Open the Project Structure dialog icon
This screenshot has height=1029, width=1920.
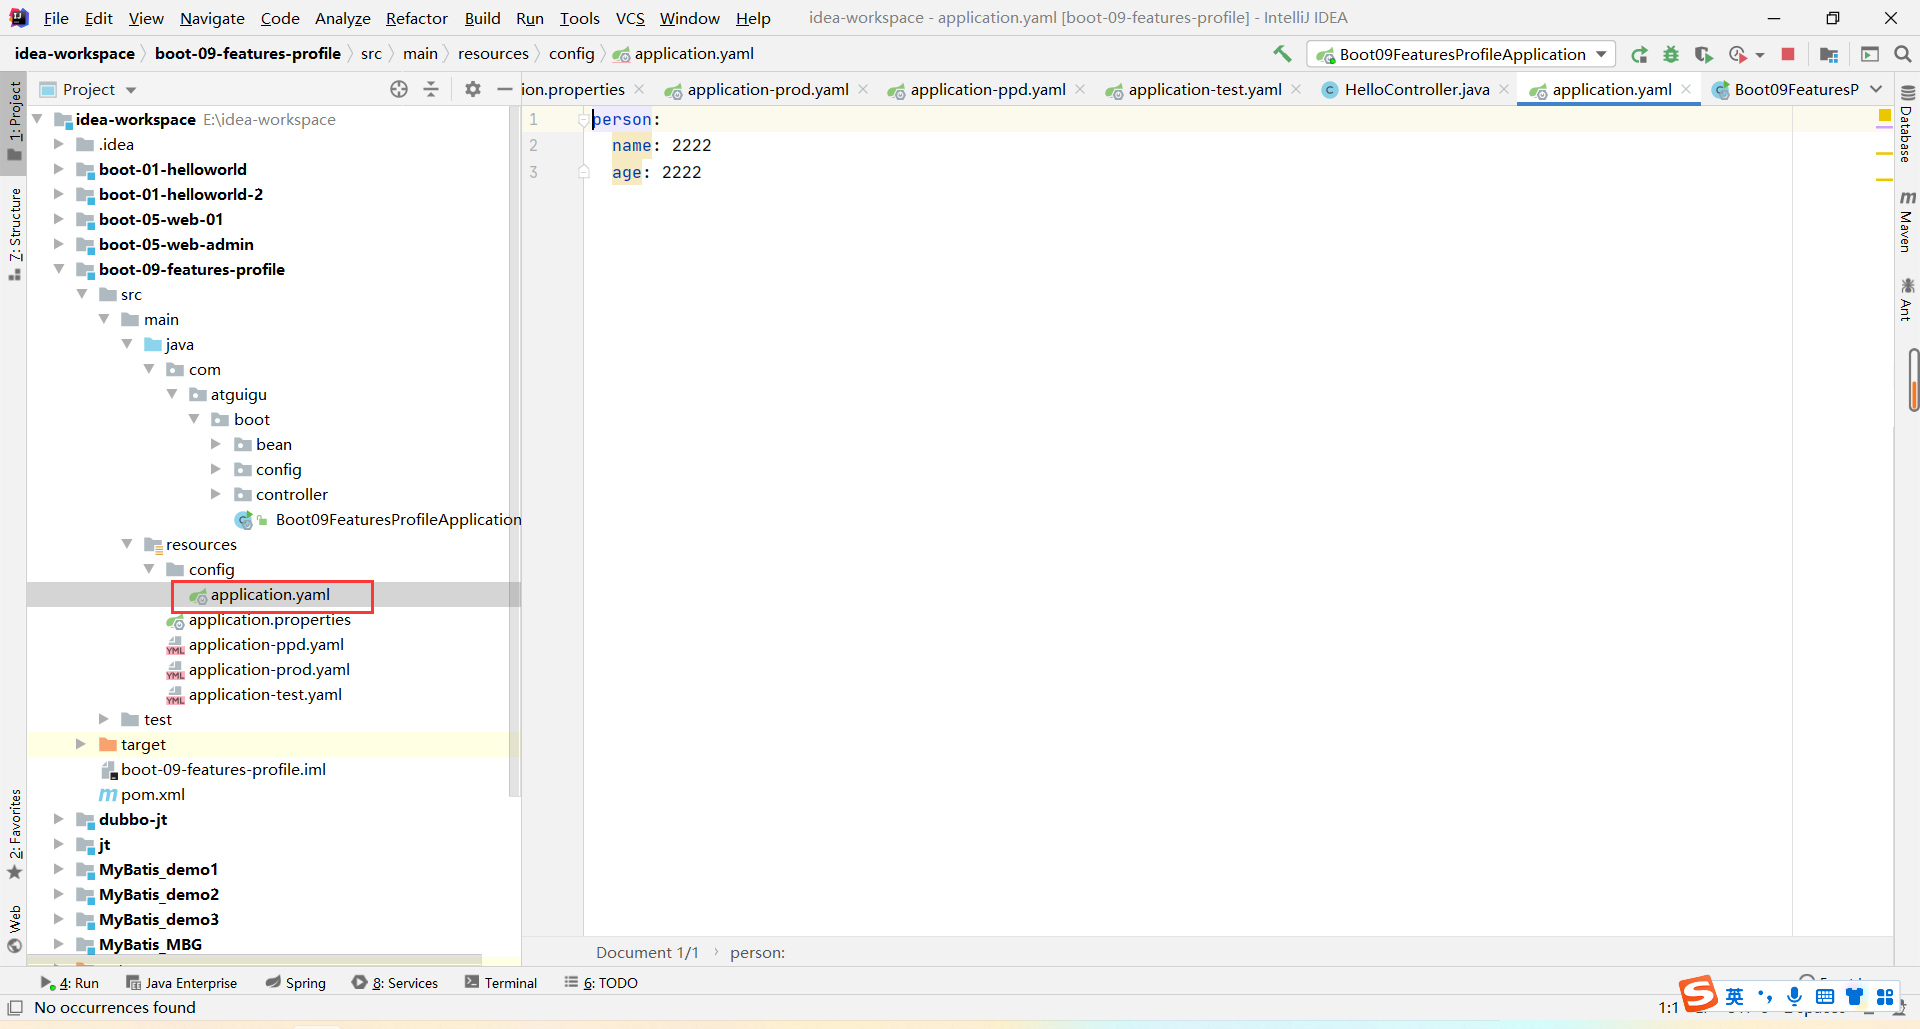[1829, 54]
